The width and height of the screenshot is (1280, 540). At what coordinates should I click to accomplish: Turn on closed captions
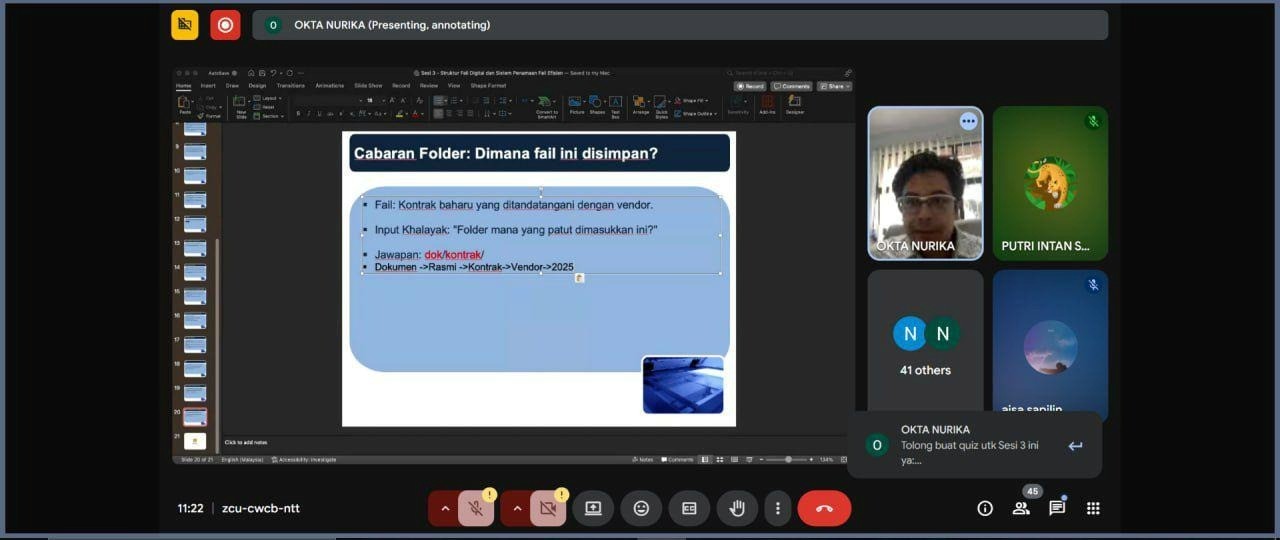pyautogui.click(x=689, y=508)
